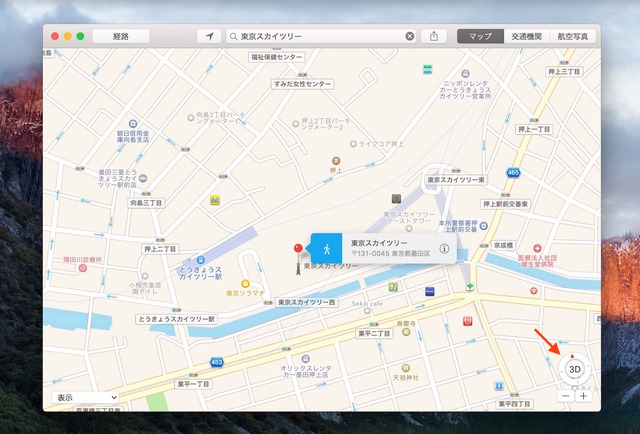Click 医療法人社団健生堂病院 hospital icon
This screenshot has width=640, height=434.
coord(538,248)
